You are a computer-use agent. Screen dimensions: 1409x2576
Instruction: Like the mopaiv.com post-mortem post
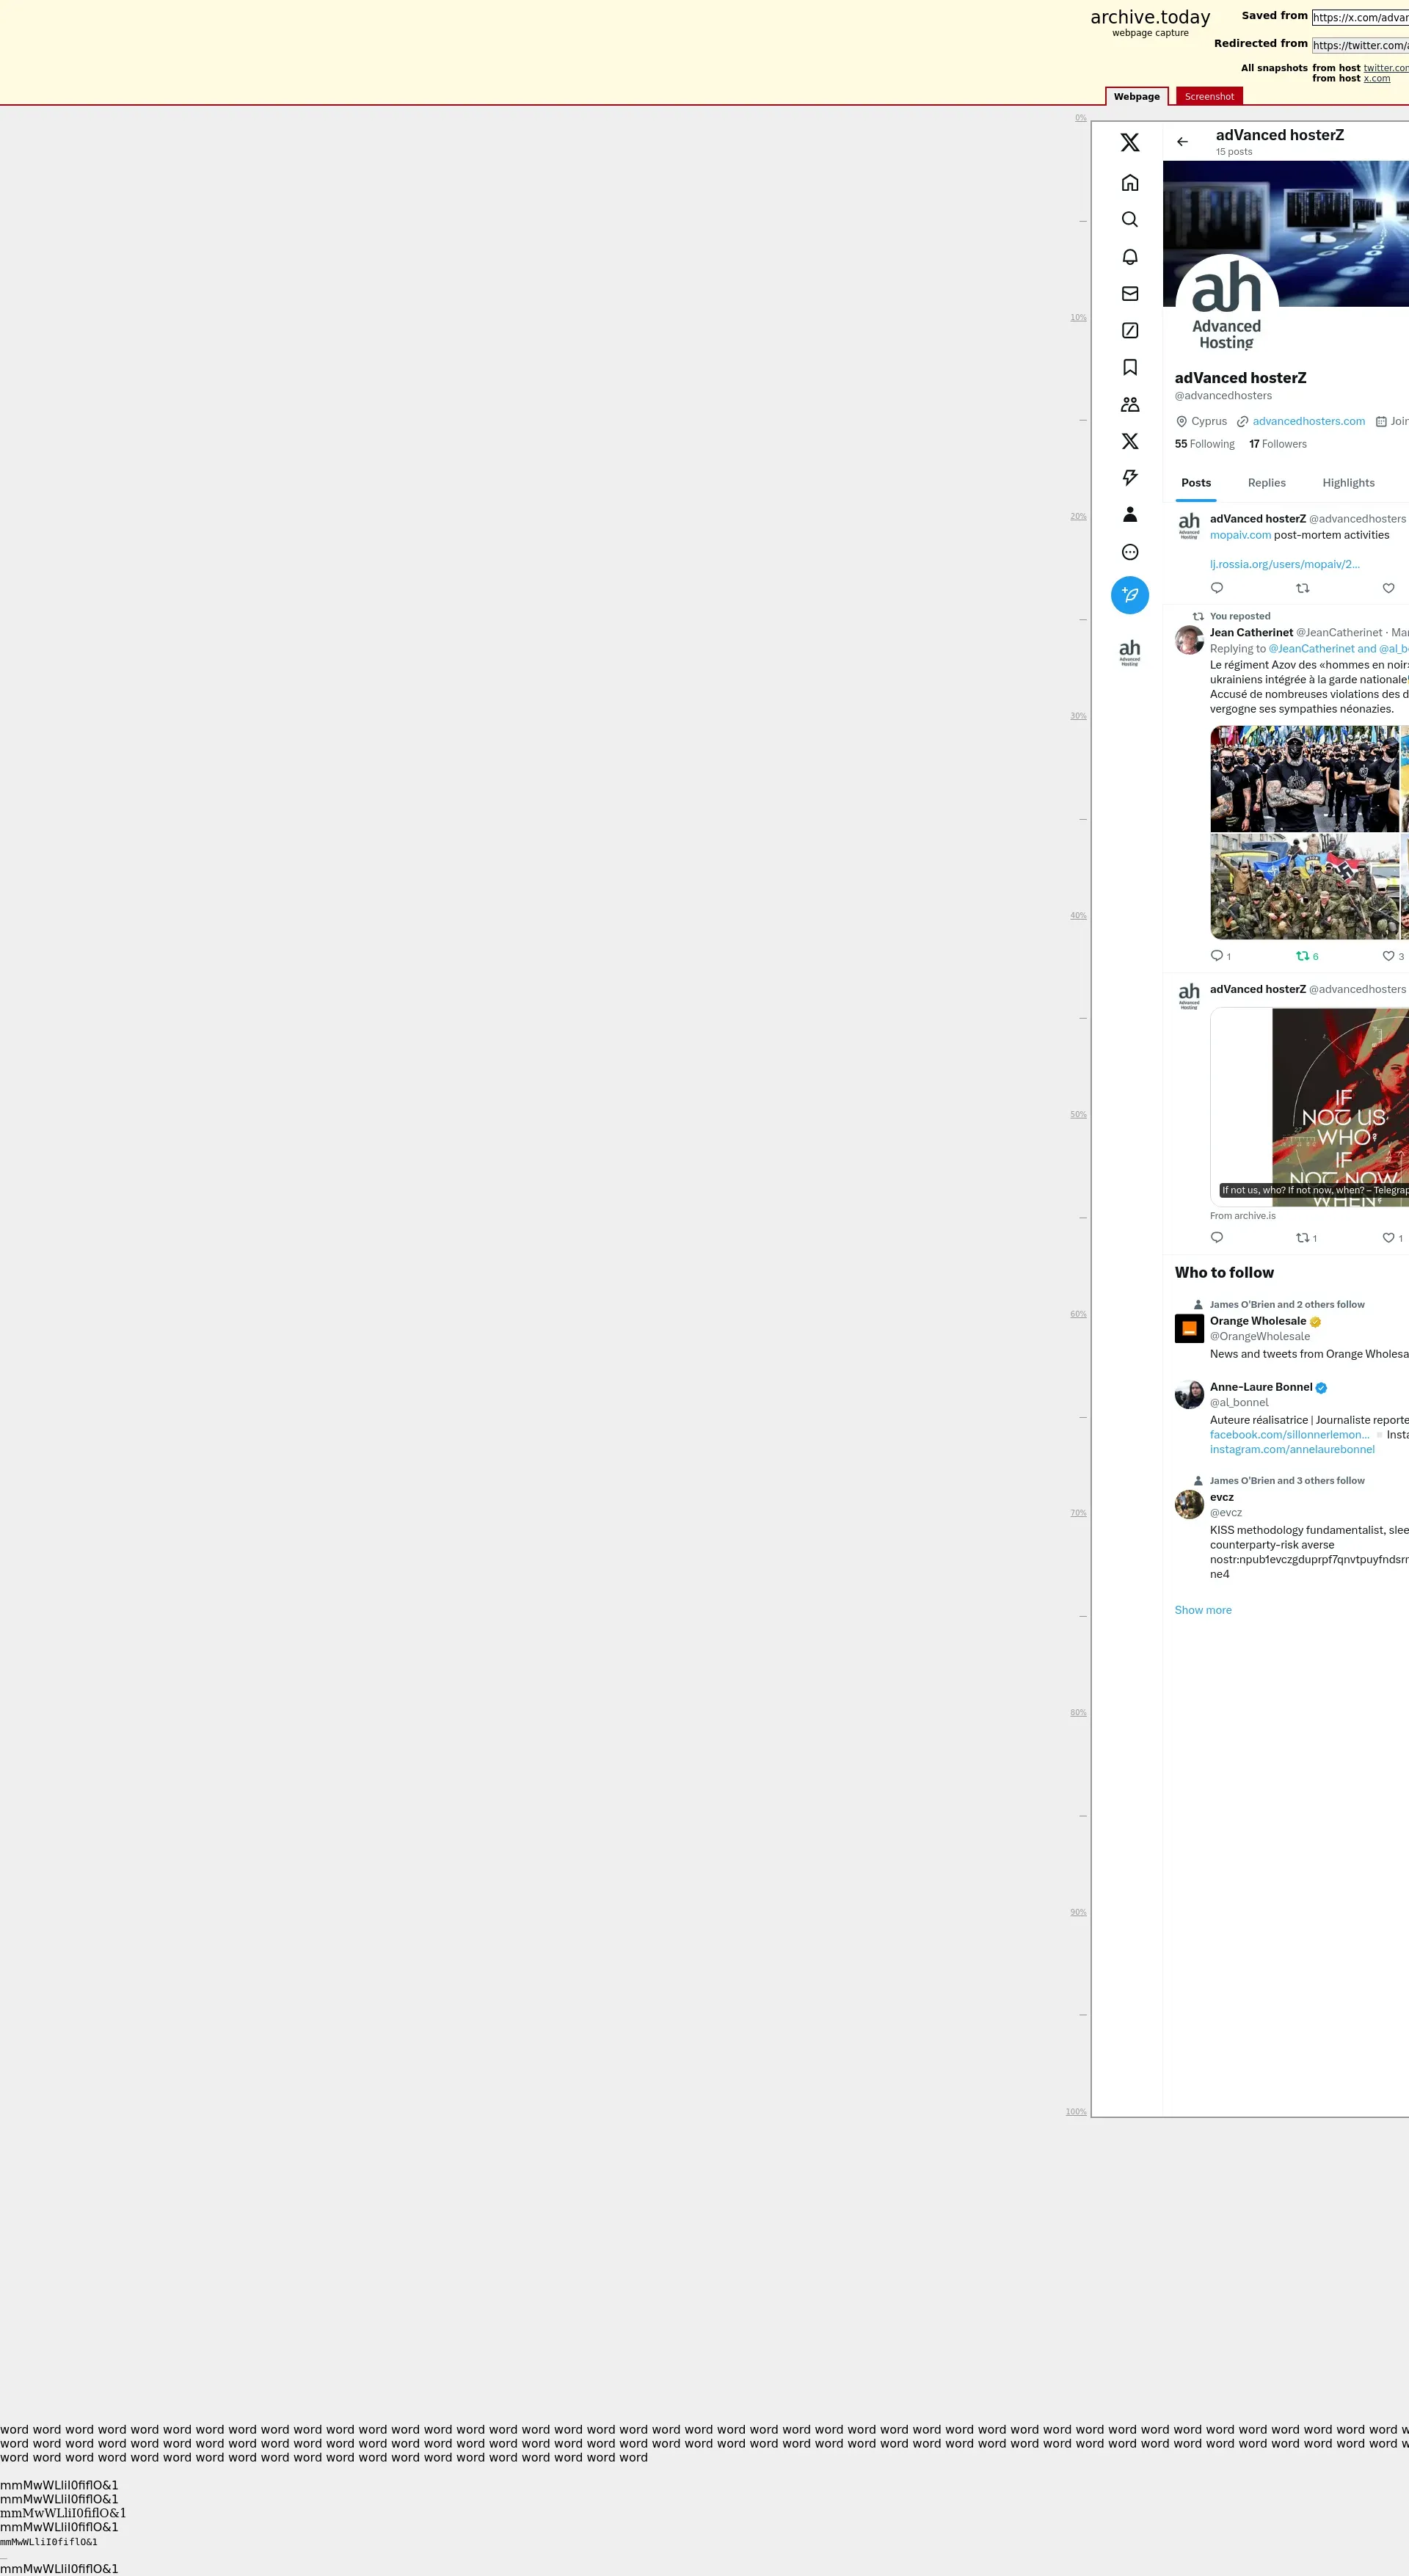point(1387,588)
